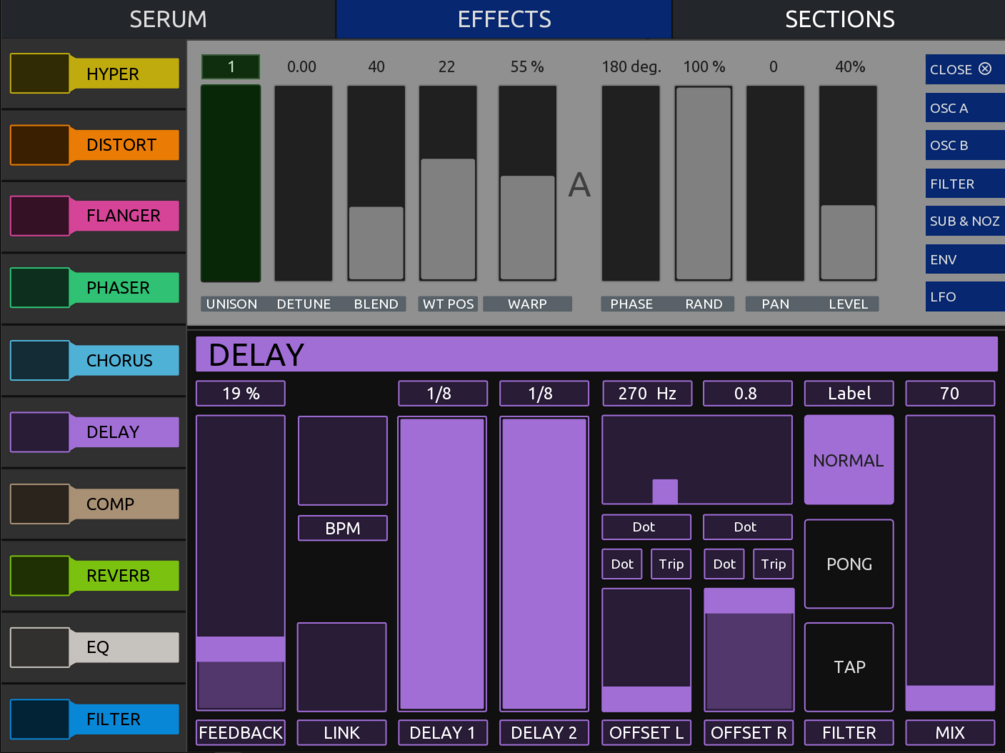The height and width of the screenshot is (753, 1005).
Task: Switch to the SERUM tab
Action: point(168,19)
